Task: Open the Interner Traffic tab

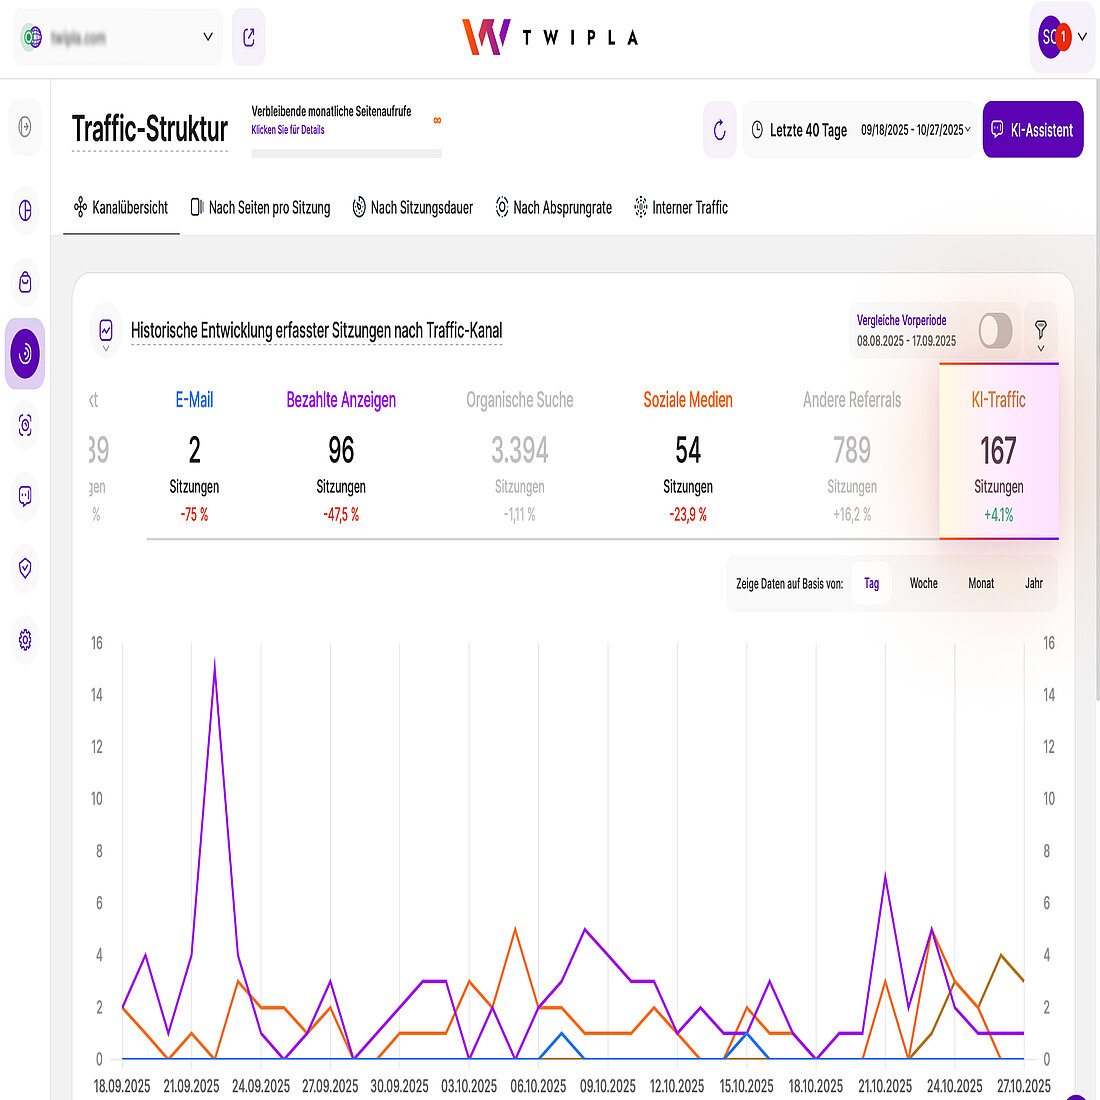Action: (681, 208)
